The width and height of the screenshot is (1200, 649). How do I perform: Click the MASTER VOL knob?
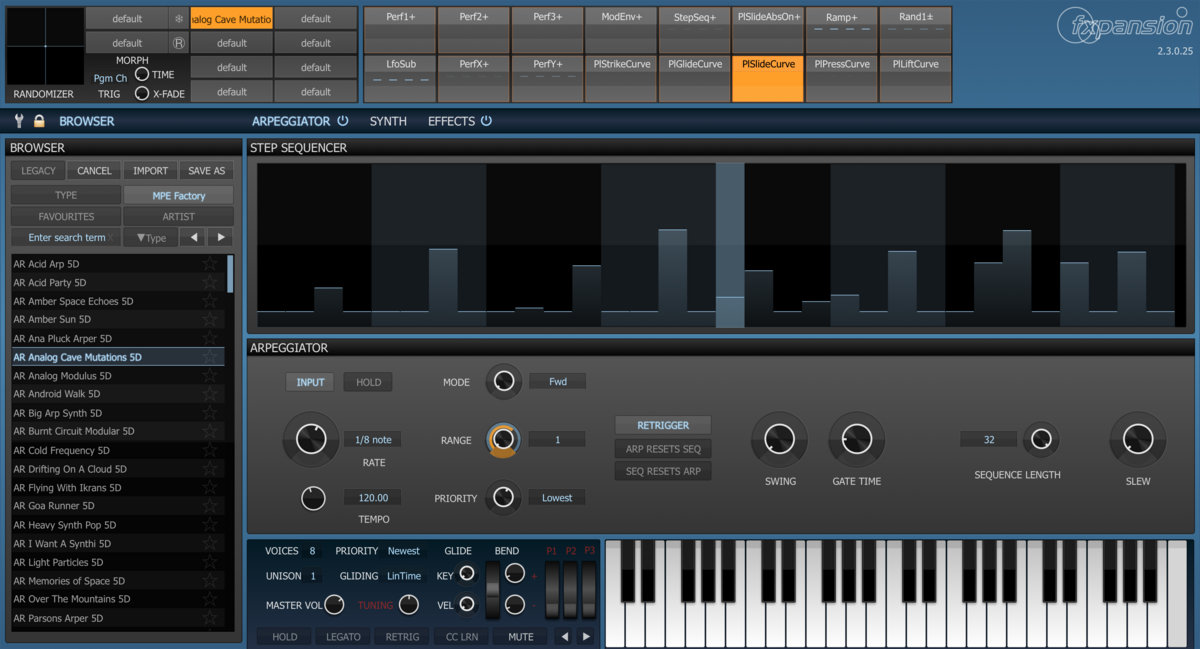334,605
